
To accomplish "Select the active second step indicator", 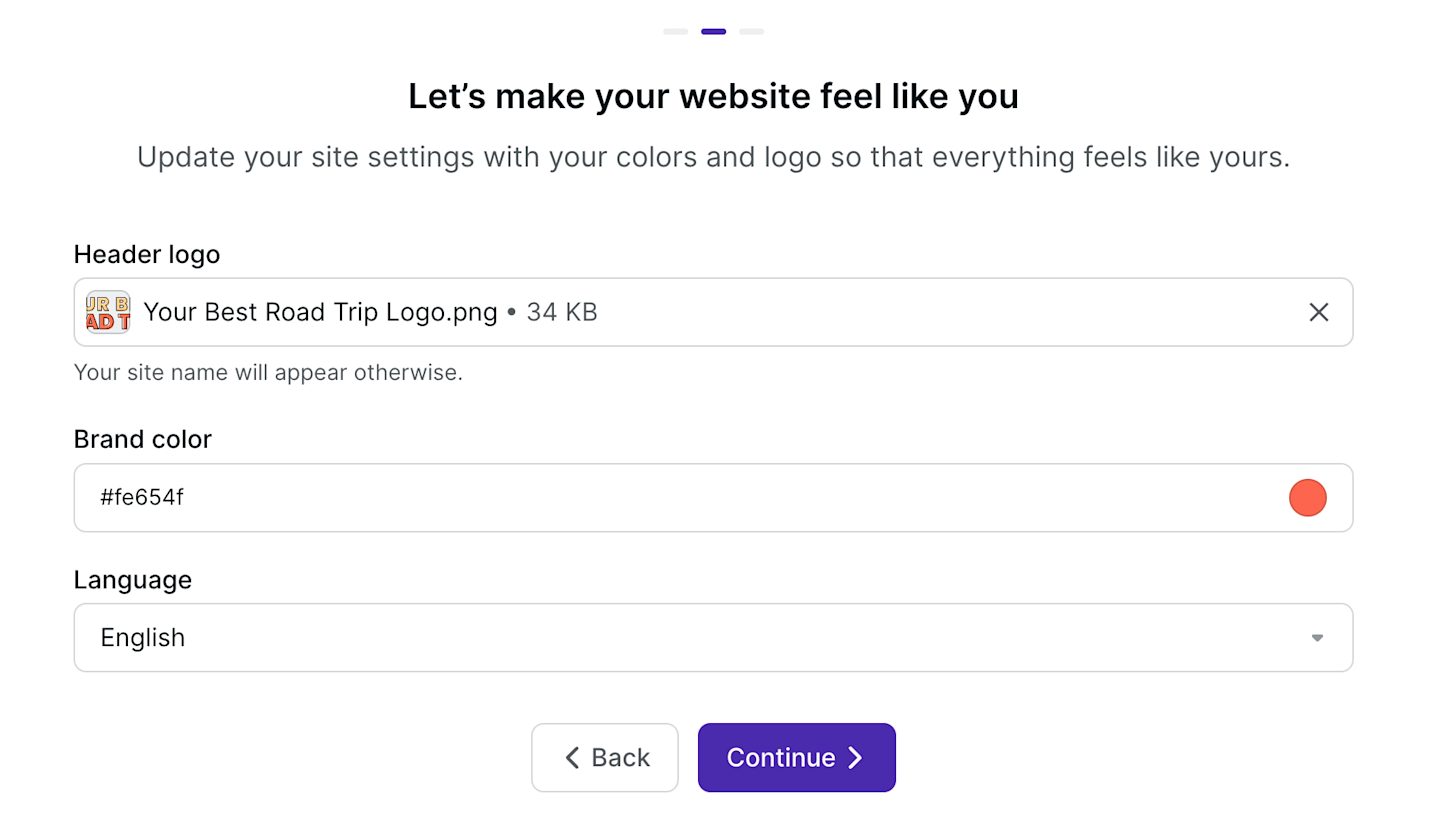I will click(x=713, y=32).
